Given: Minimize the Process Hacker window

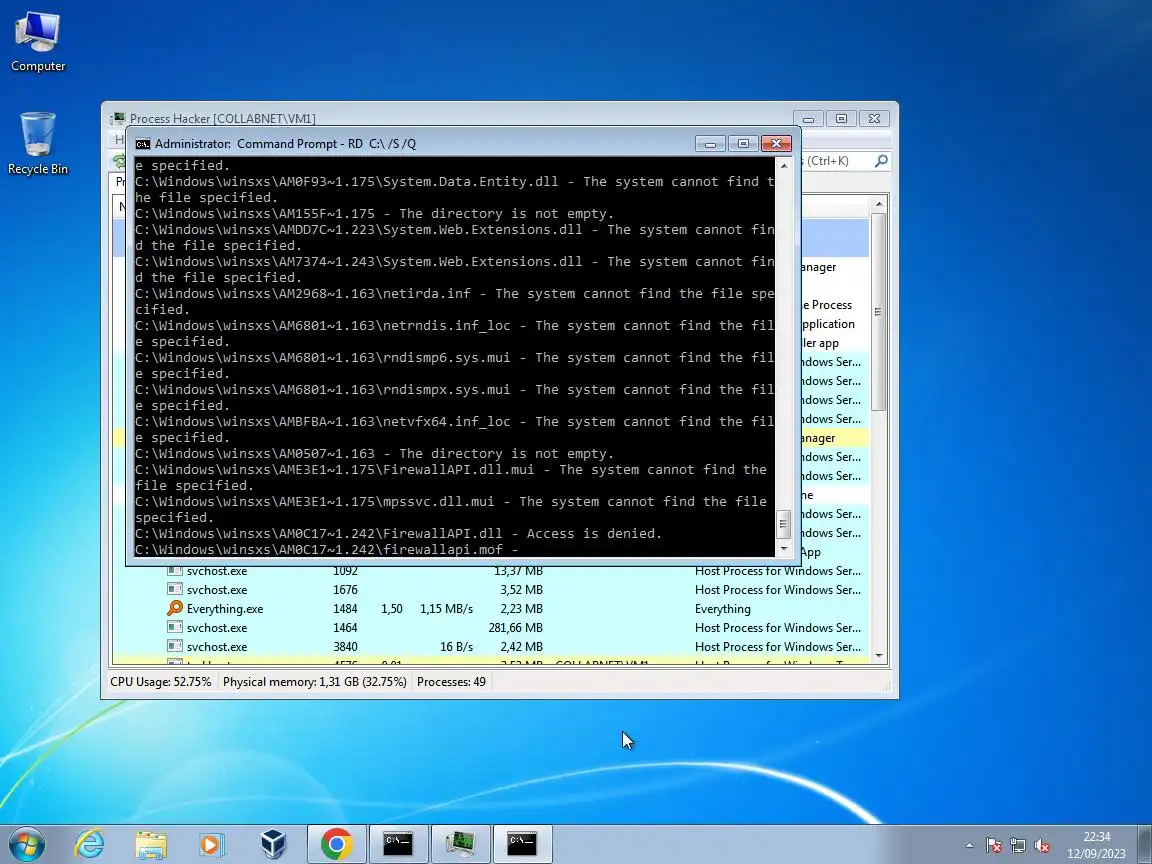Looking at the screenshot, I should pyautogui.click(x=808, y=118).
